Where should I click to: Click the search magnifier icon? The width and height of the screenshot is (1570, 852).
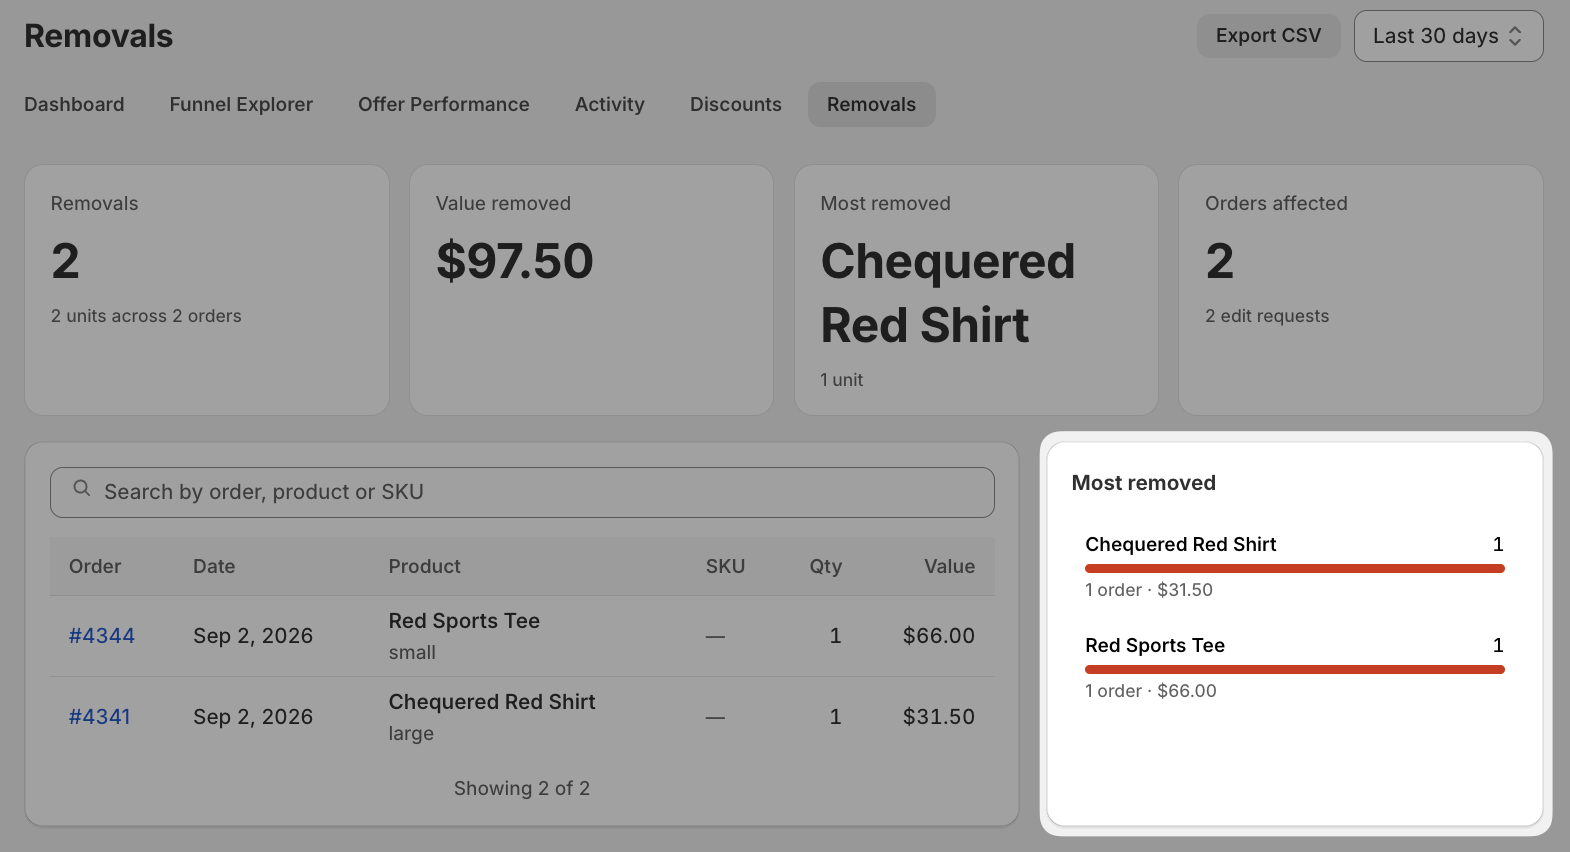(x=82, y=489)
